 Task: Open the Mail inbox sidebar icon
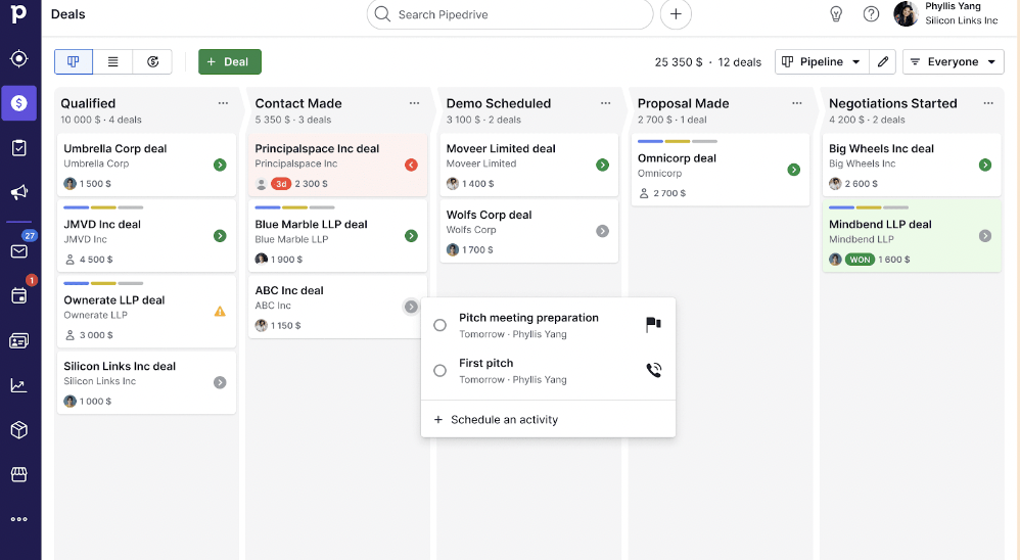pos(19,251)
